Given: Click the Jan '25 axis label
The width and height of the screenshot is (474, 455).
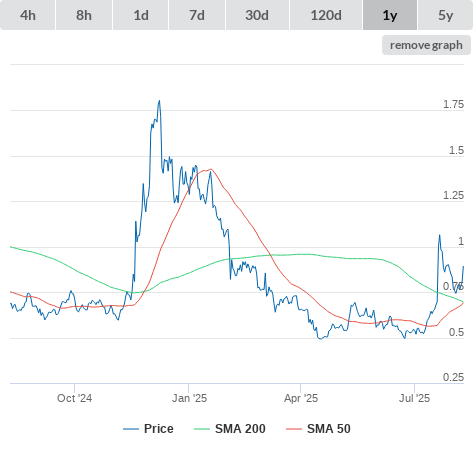Looking at the screenshot, I should coord(189,398).
